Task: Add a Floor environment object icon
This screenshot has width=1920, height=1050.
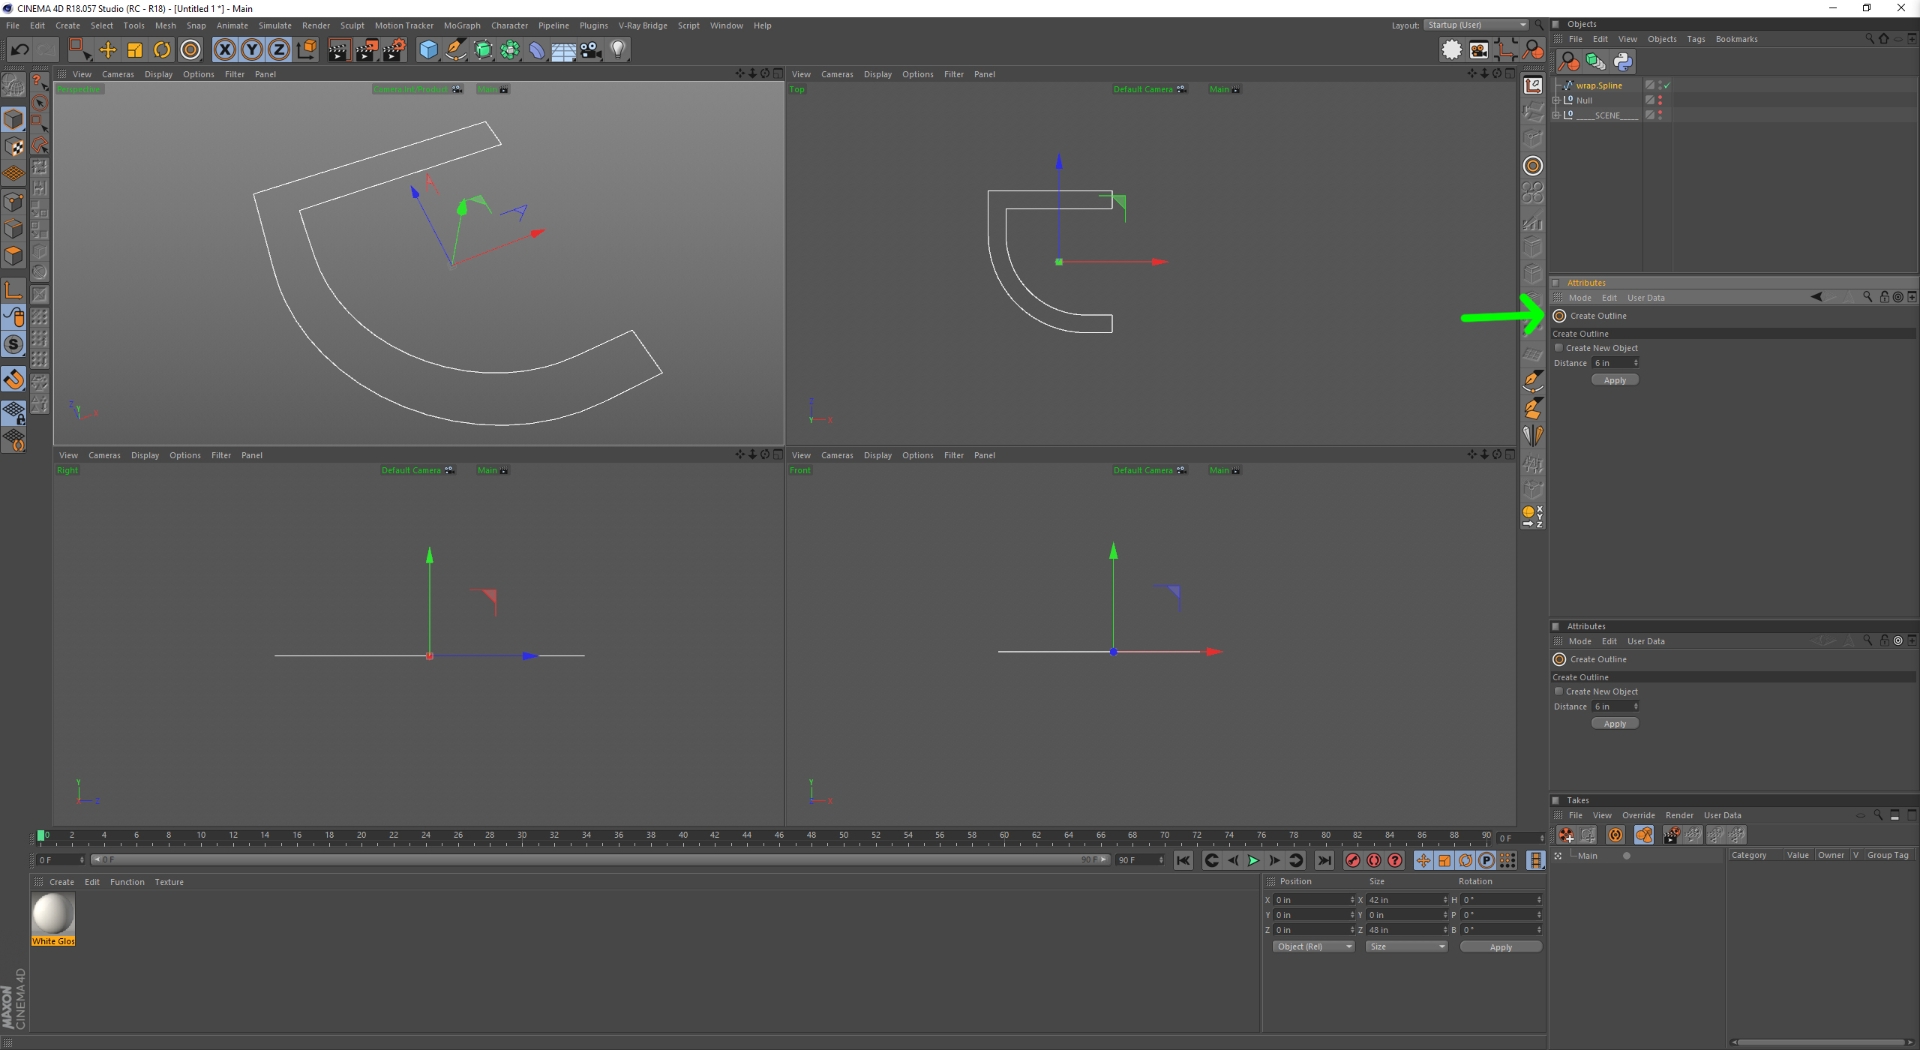Action: coord(564,49)
